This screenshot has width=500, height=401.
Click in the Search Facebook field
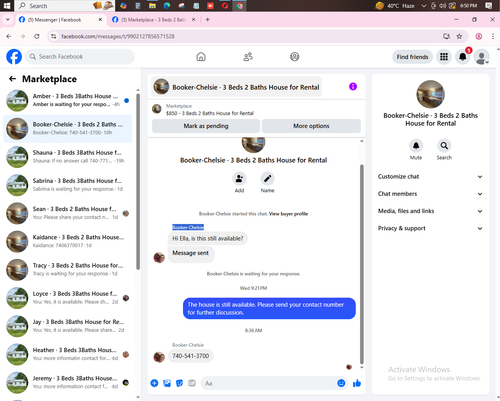(80, 57)
